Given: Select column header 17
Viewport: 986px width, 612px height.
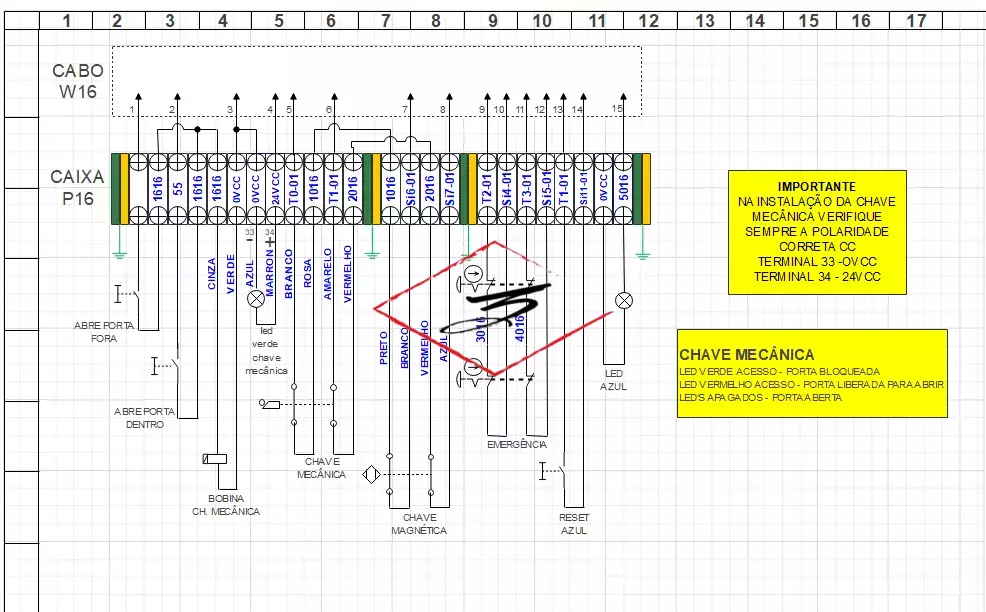Looking at the screenshot, I should click(x=915, y=20).
